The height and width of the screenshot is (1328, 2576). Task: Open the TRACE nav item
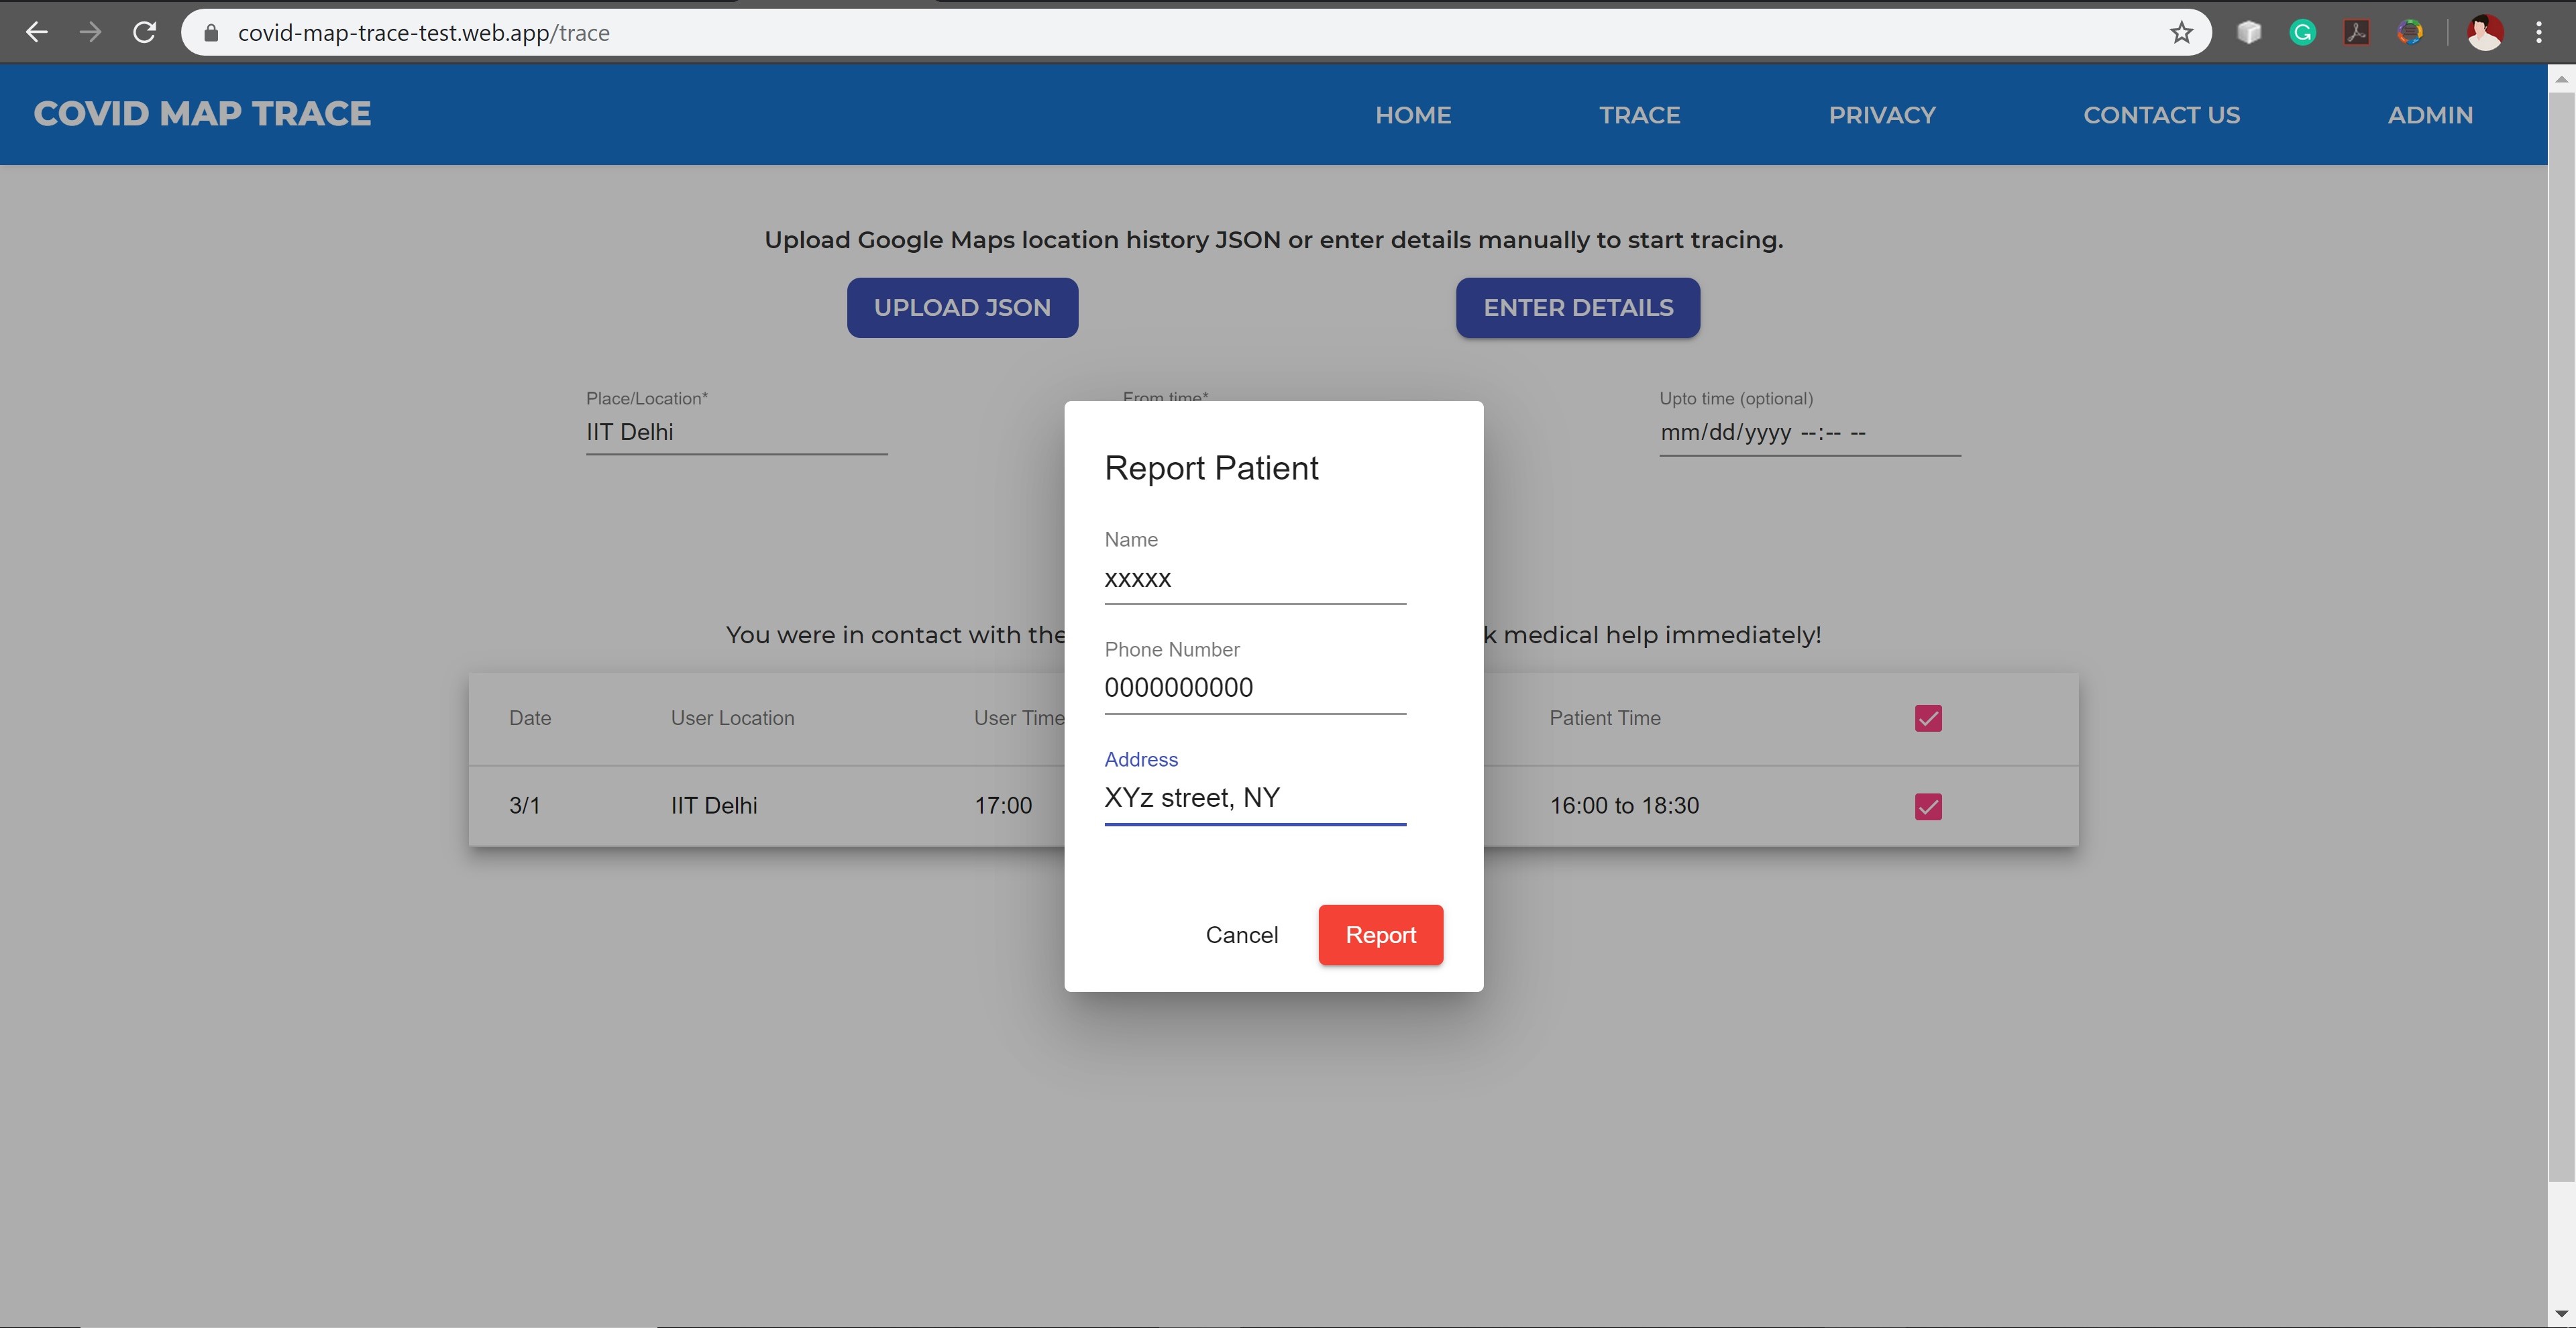click(1639, 115)
